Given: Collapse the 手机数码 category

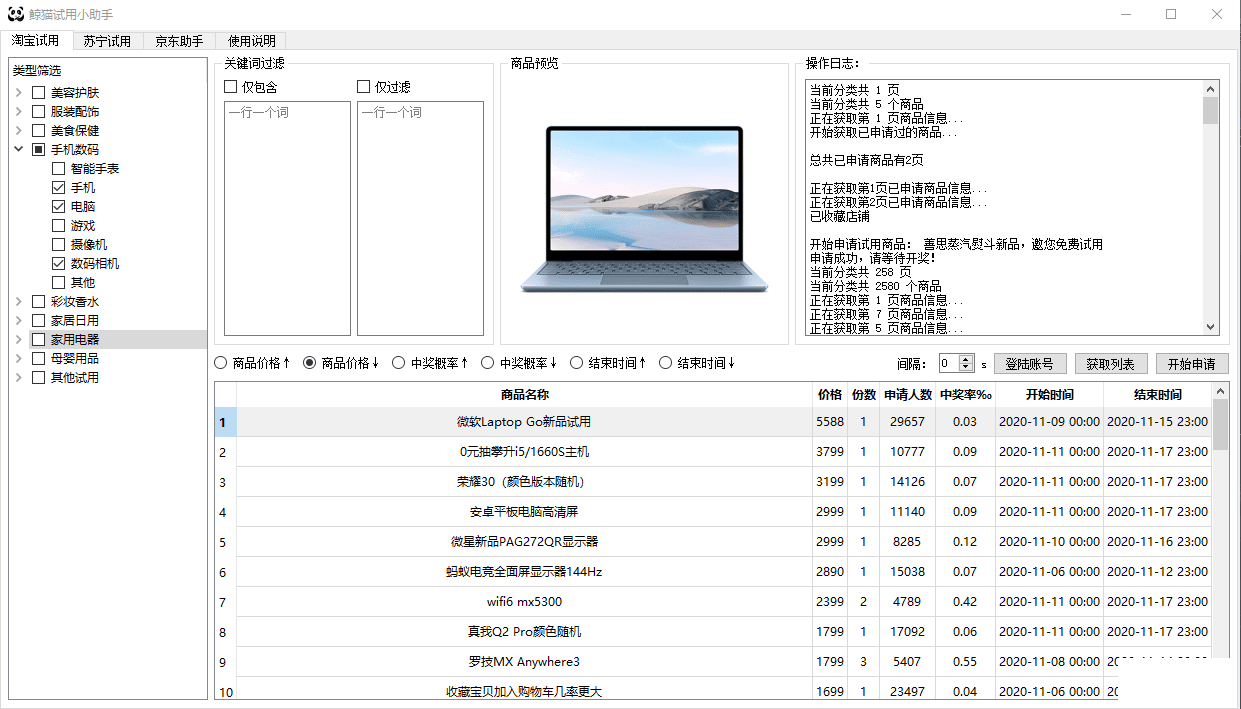Looking at the screenshot, I should (18, 150).
